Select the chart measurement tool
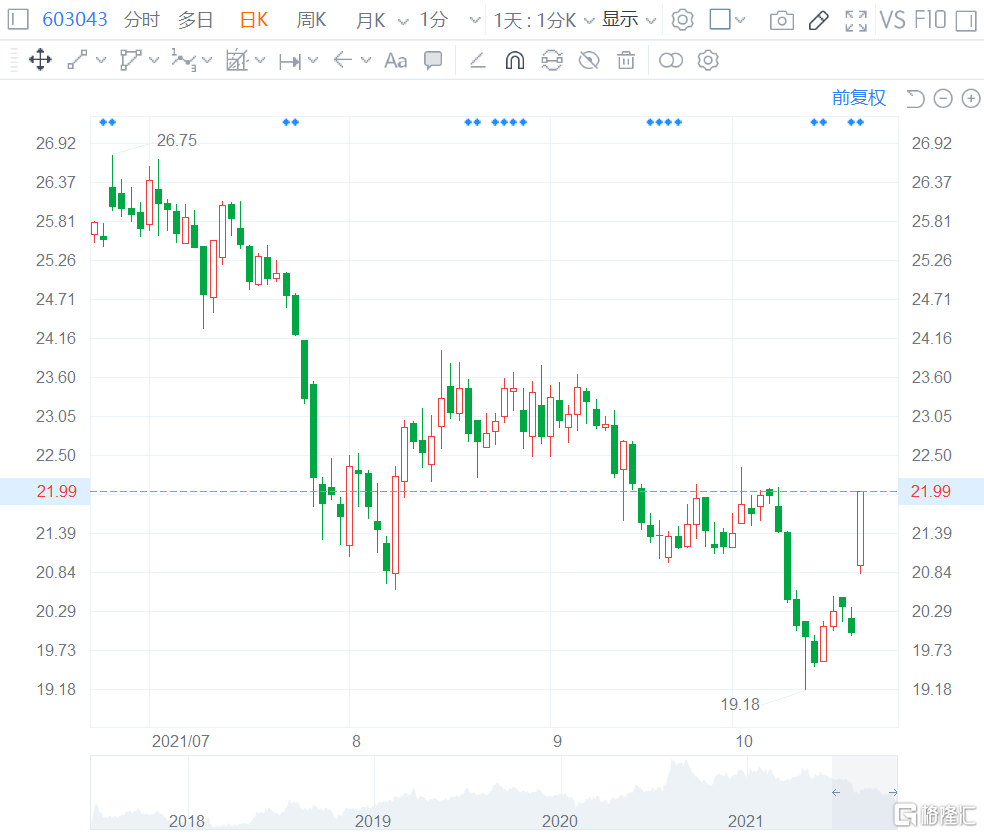 click(237, 60)
